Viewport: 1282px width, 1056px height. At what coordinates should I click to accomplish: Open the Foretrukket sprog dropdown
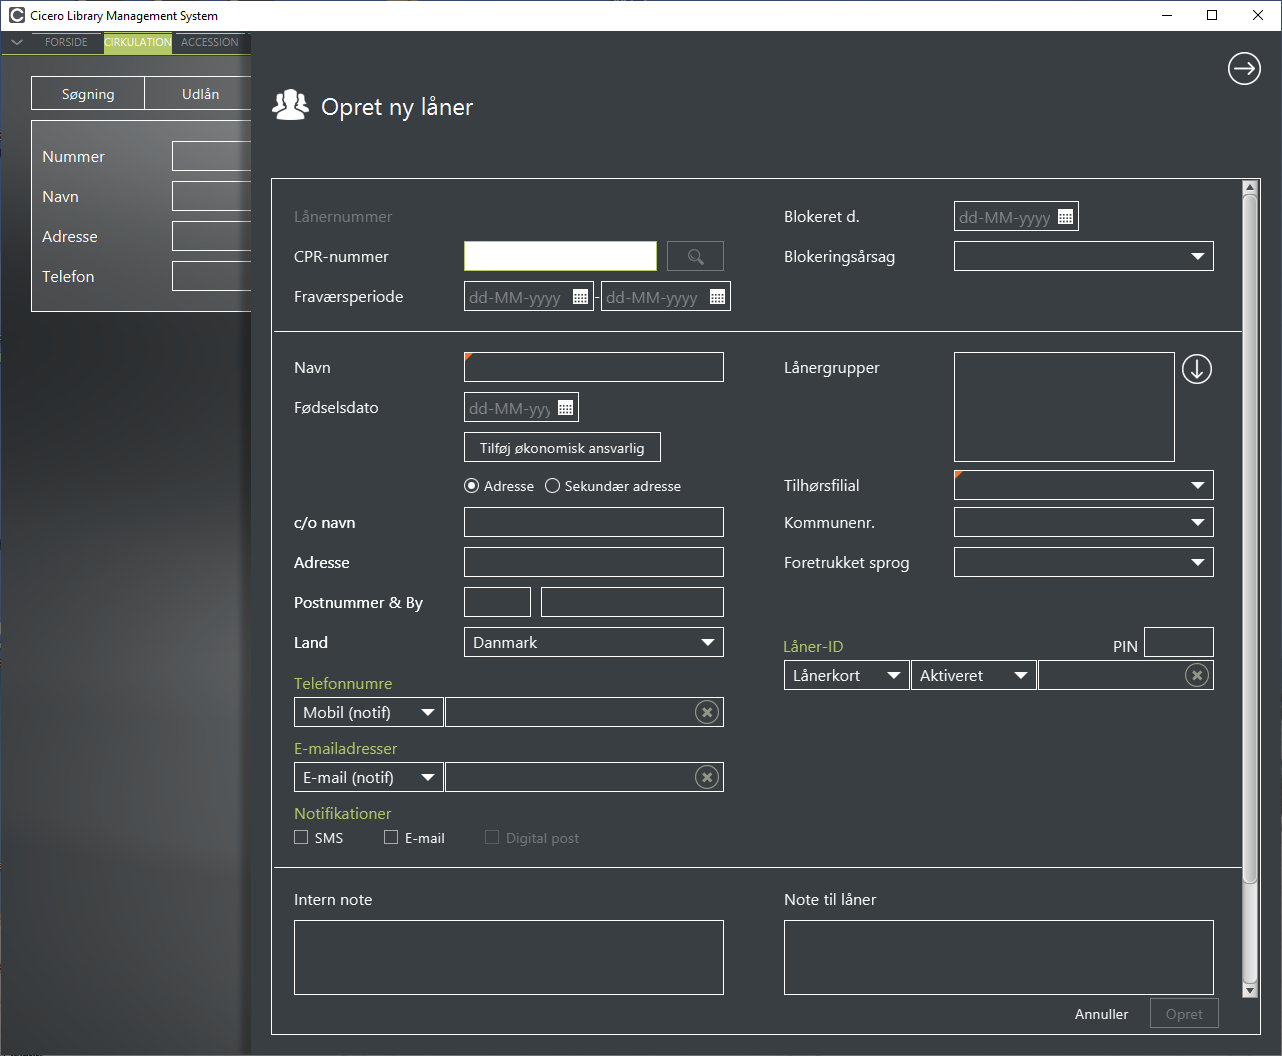coord(1084,563)
